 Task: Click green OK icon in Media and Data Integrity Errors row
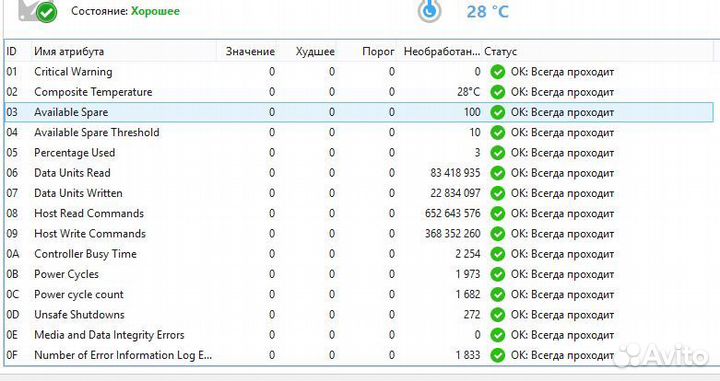pos(497,335)
